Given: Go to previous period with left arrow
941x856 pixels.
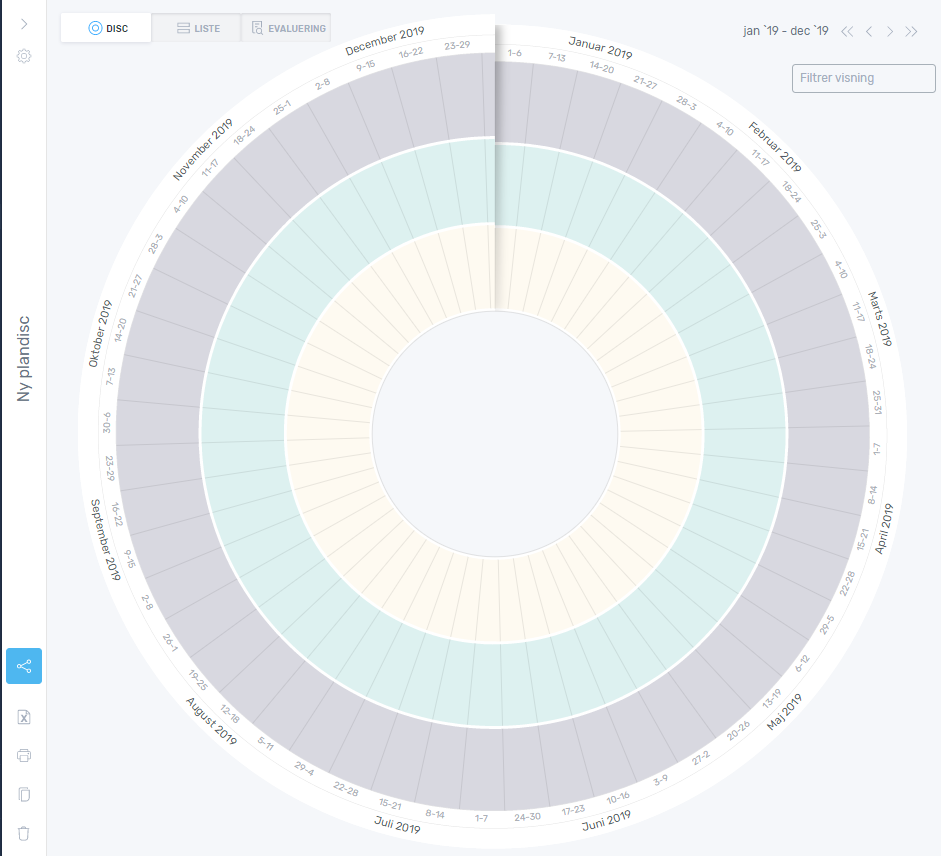Looking at the screenshot, I should click(x=869, y=31).
